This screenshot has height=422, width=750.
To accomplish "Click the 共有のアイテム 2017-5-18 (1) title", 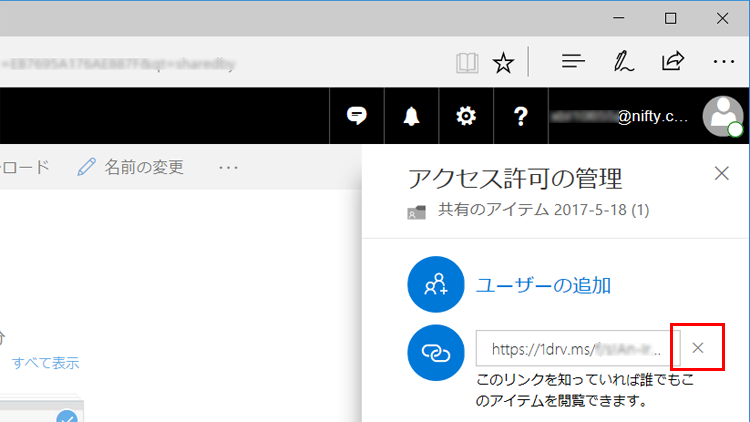I will [543, 210].
